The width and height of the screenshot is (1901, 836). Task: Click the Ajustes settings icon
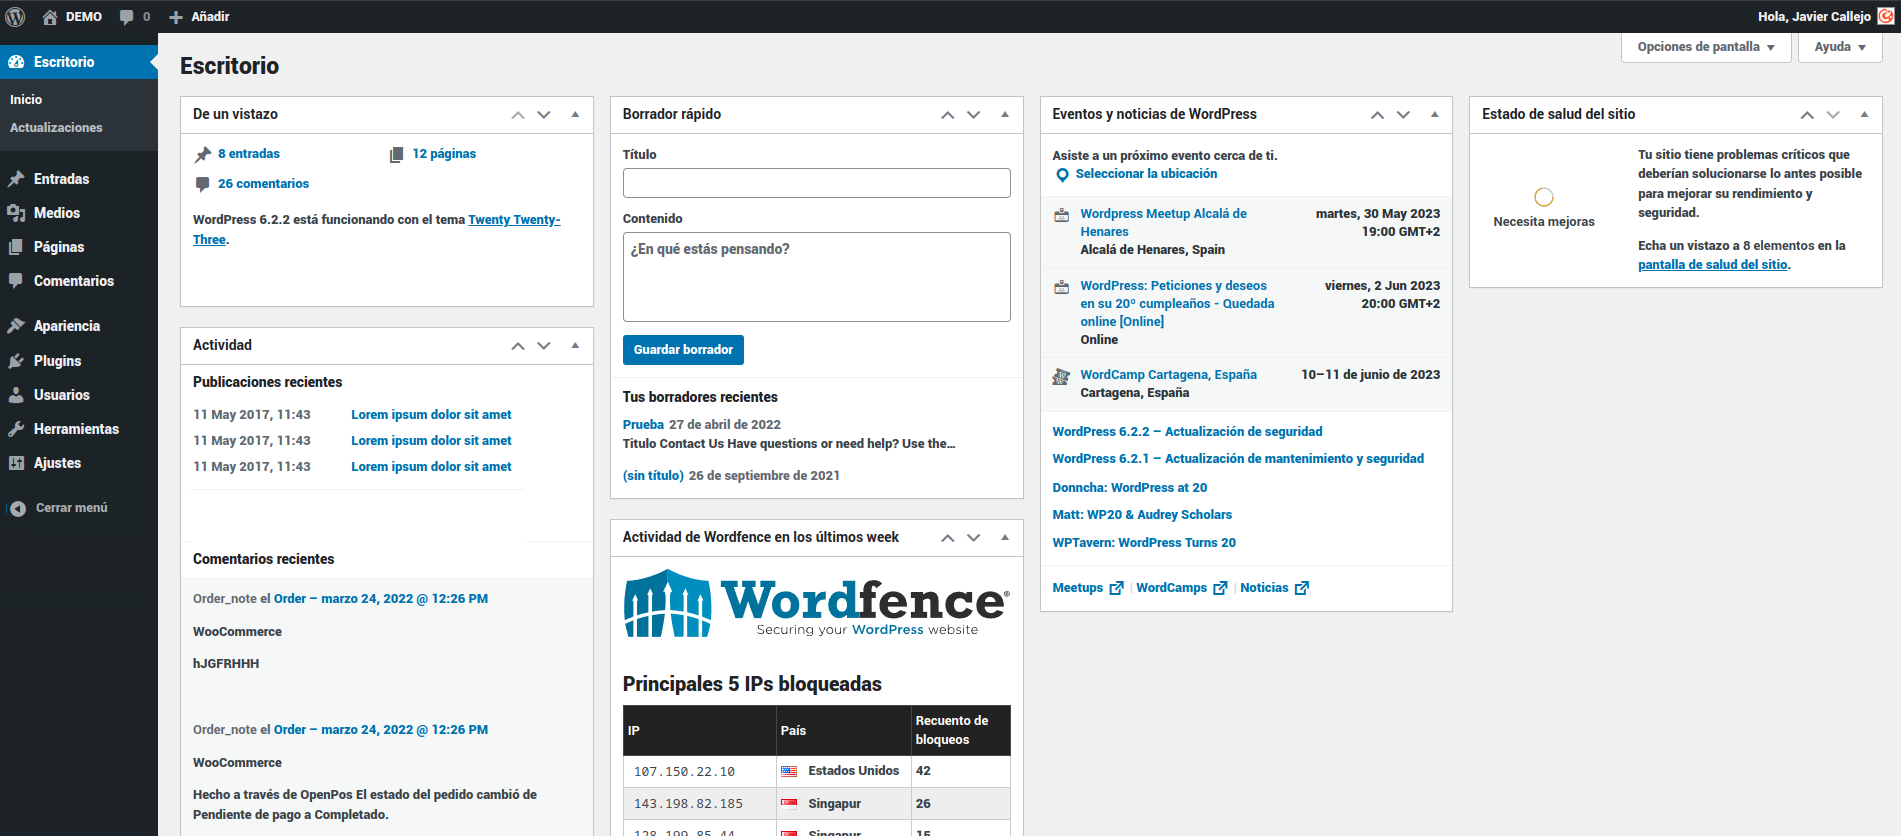tap(16, 463)
